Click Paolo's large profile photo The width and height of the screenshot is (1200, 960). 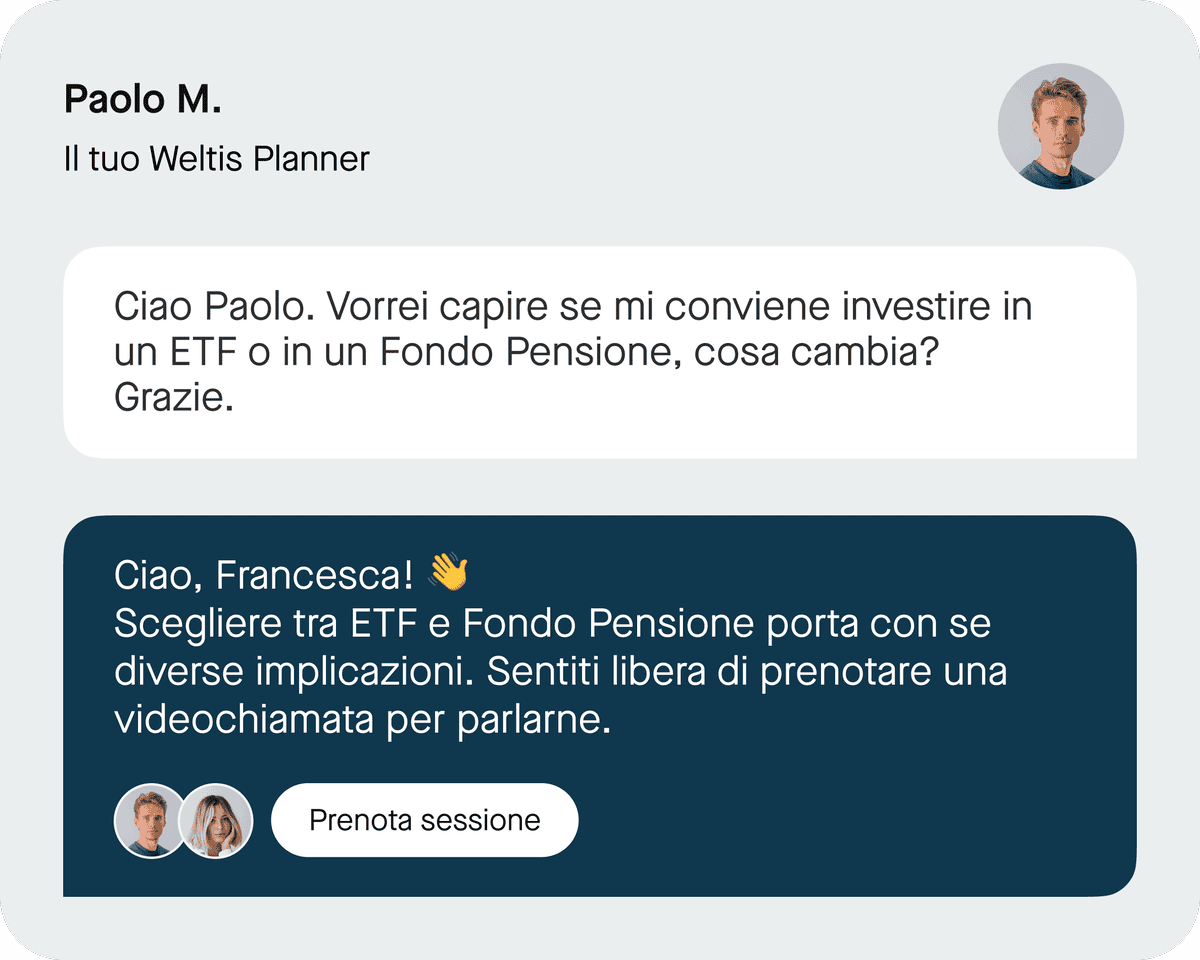(1060, 127)
